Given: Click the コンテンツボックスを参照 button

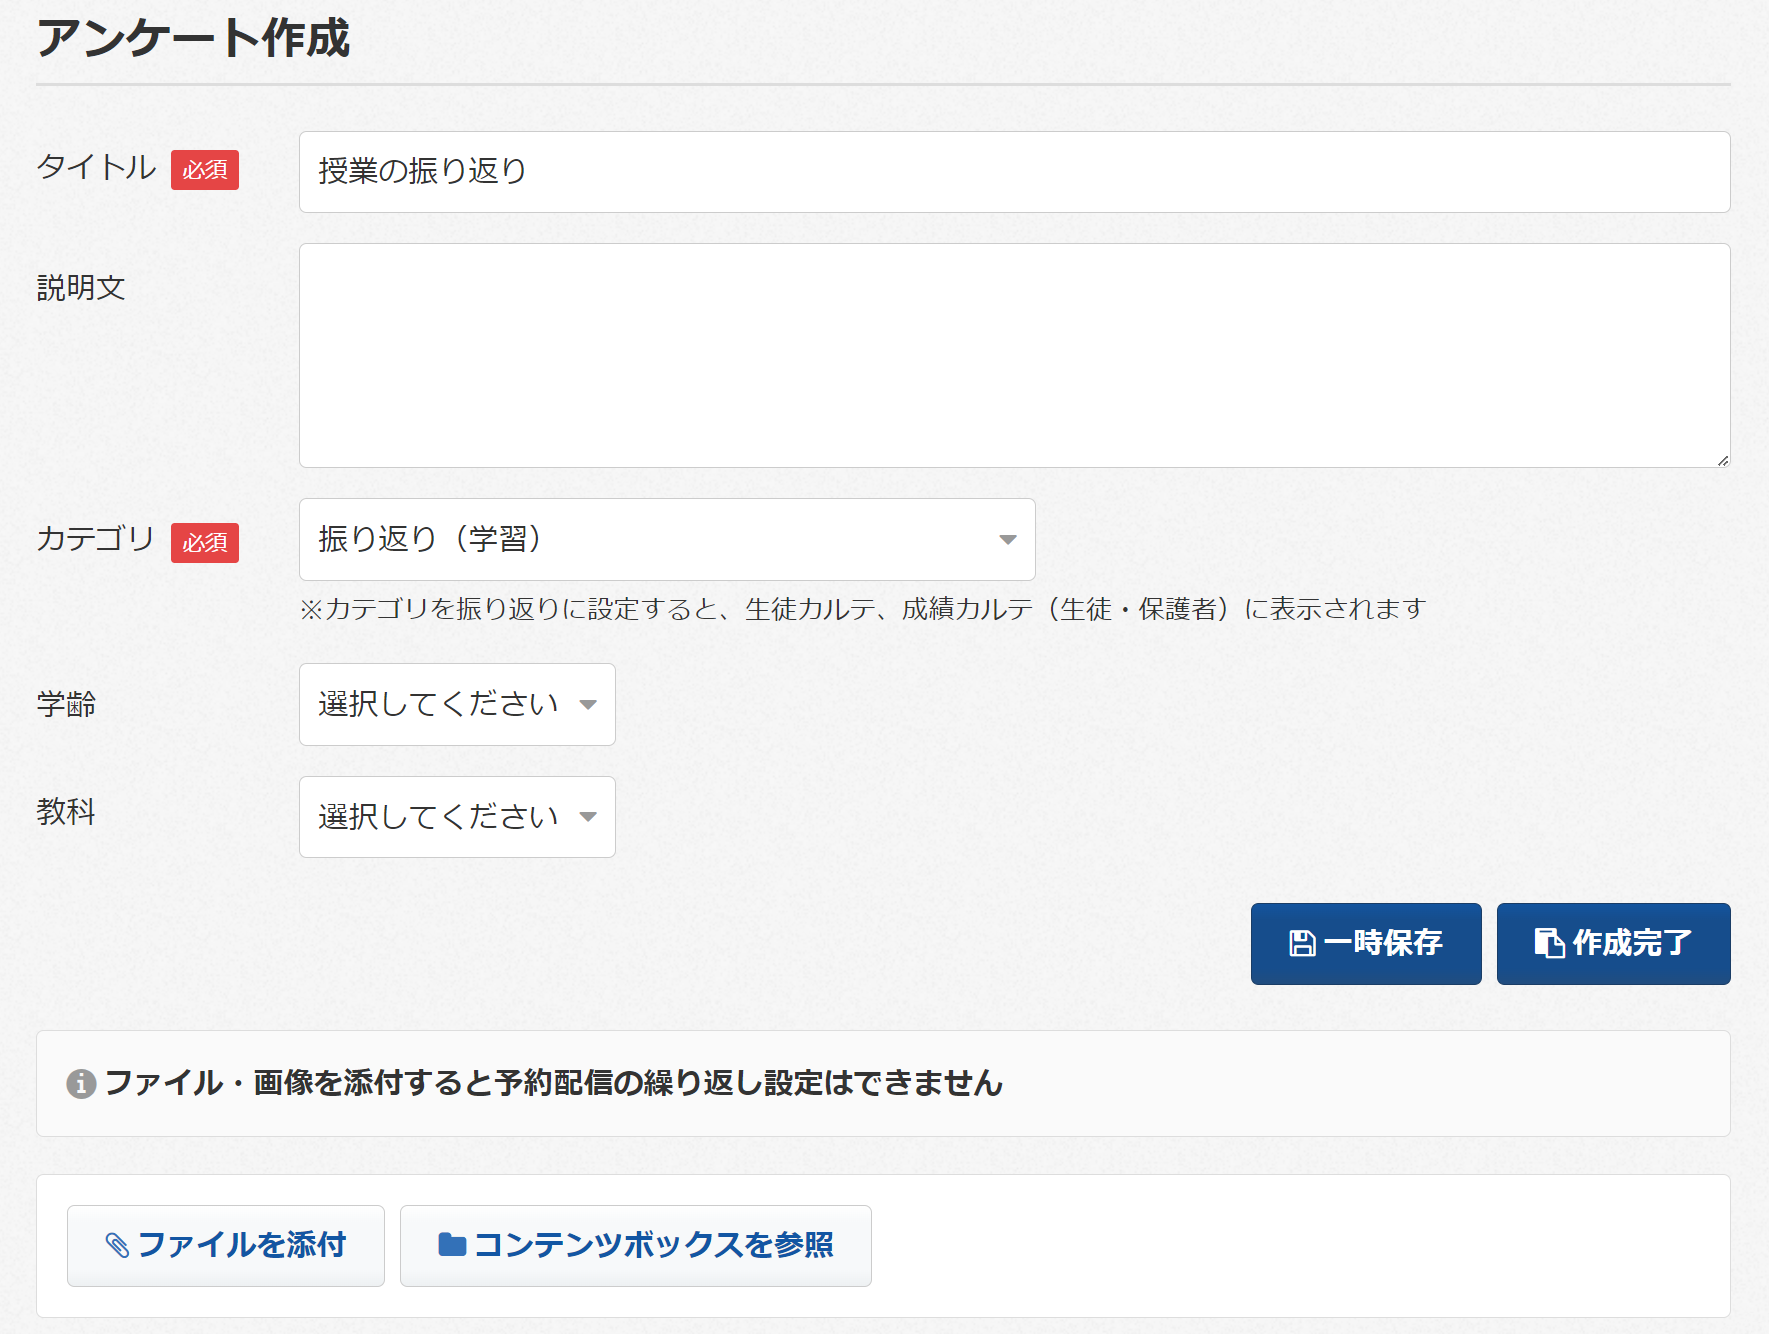Looking at the screenshot, I should (x=636, y=1246).
